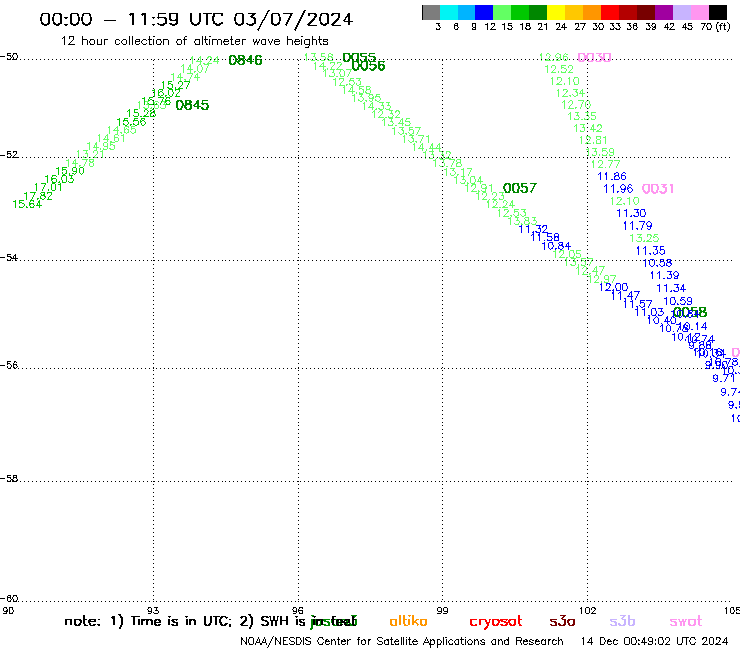
Task: Click the 14.24 wave height value
Action: click(x=204, y=60)
